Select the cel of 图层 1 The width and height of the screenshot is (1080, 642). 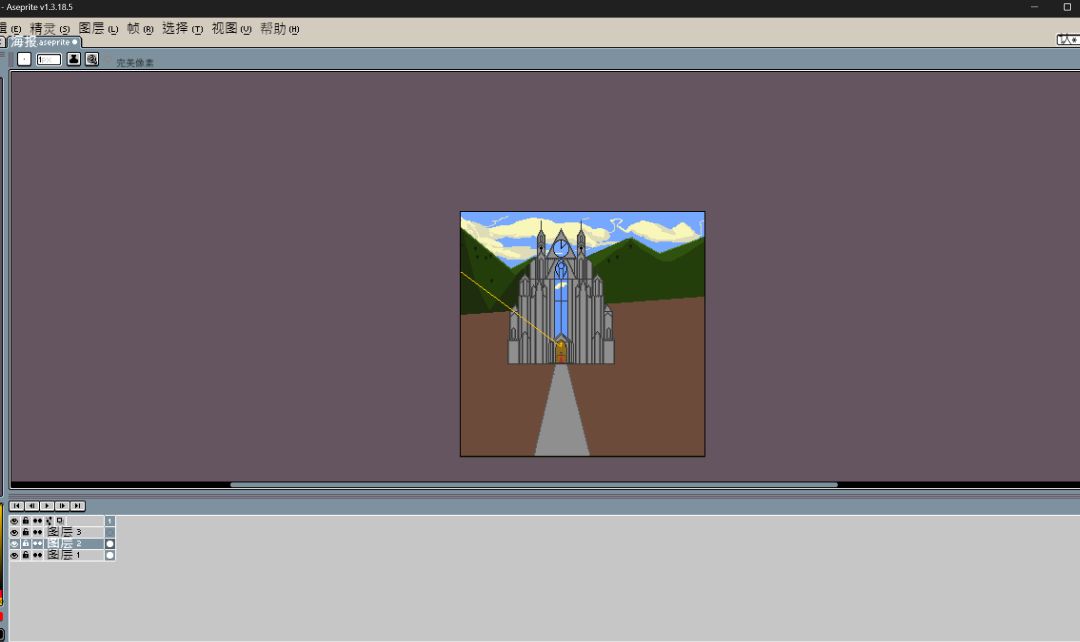click(110, 555)
